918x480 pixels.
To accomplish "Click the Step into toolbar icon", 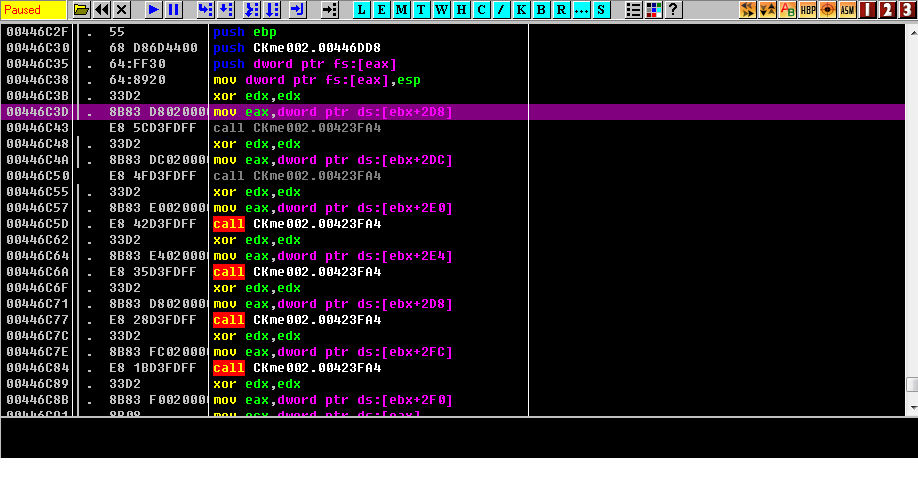I will tap(205, 9).
